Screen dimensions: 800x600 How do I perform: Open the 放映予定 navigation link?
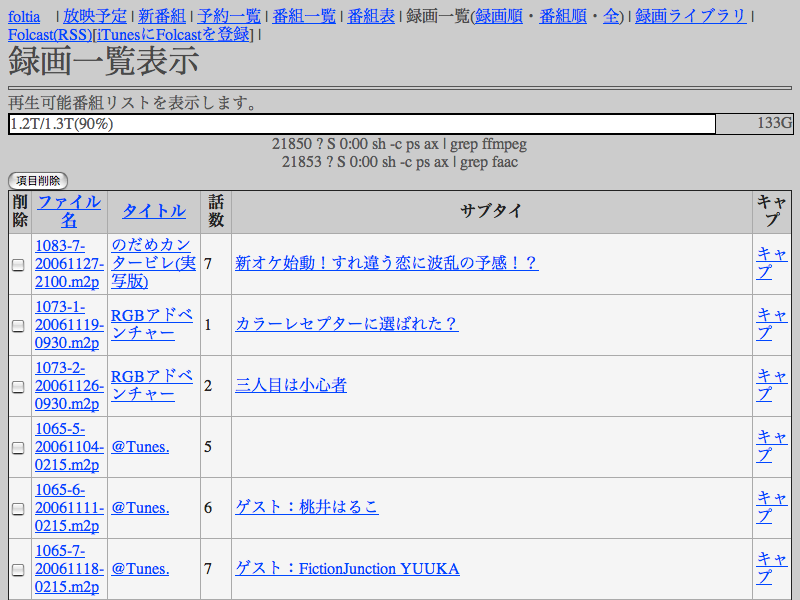[94, 16]
